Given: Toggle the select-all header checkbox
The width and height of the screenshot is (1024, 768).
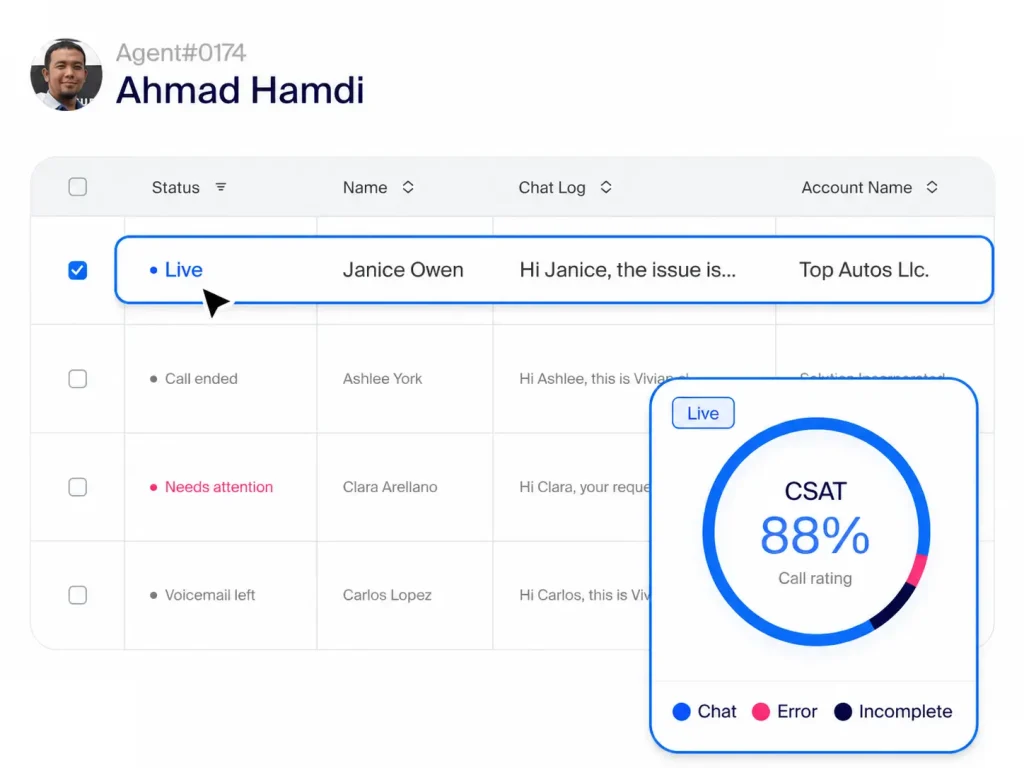Looking at the screenshot, I should [78, 187].
